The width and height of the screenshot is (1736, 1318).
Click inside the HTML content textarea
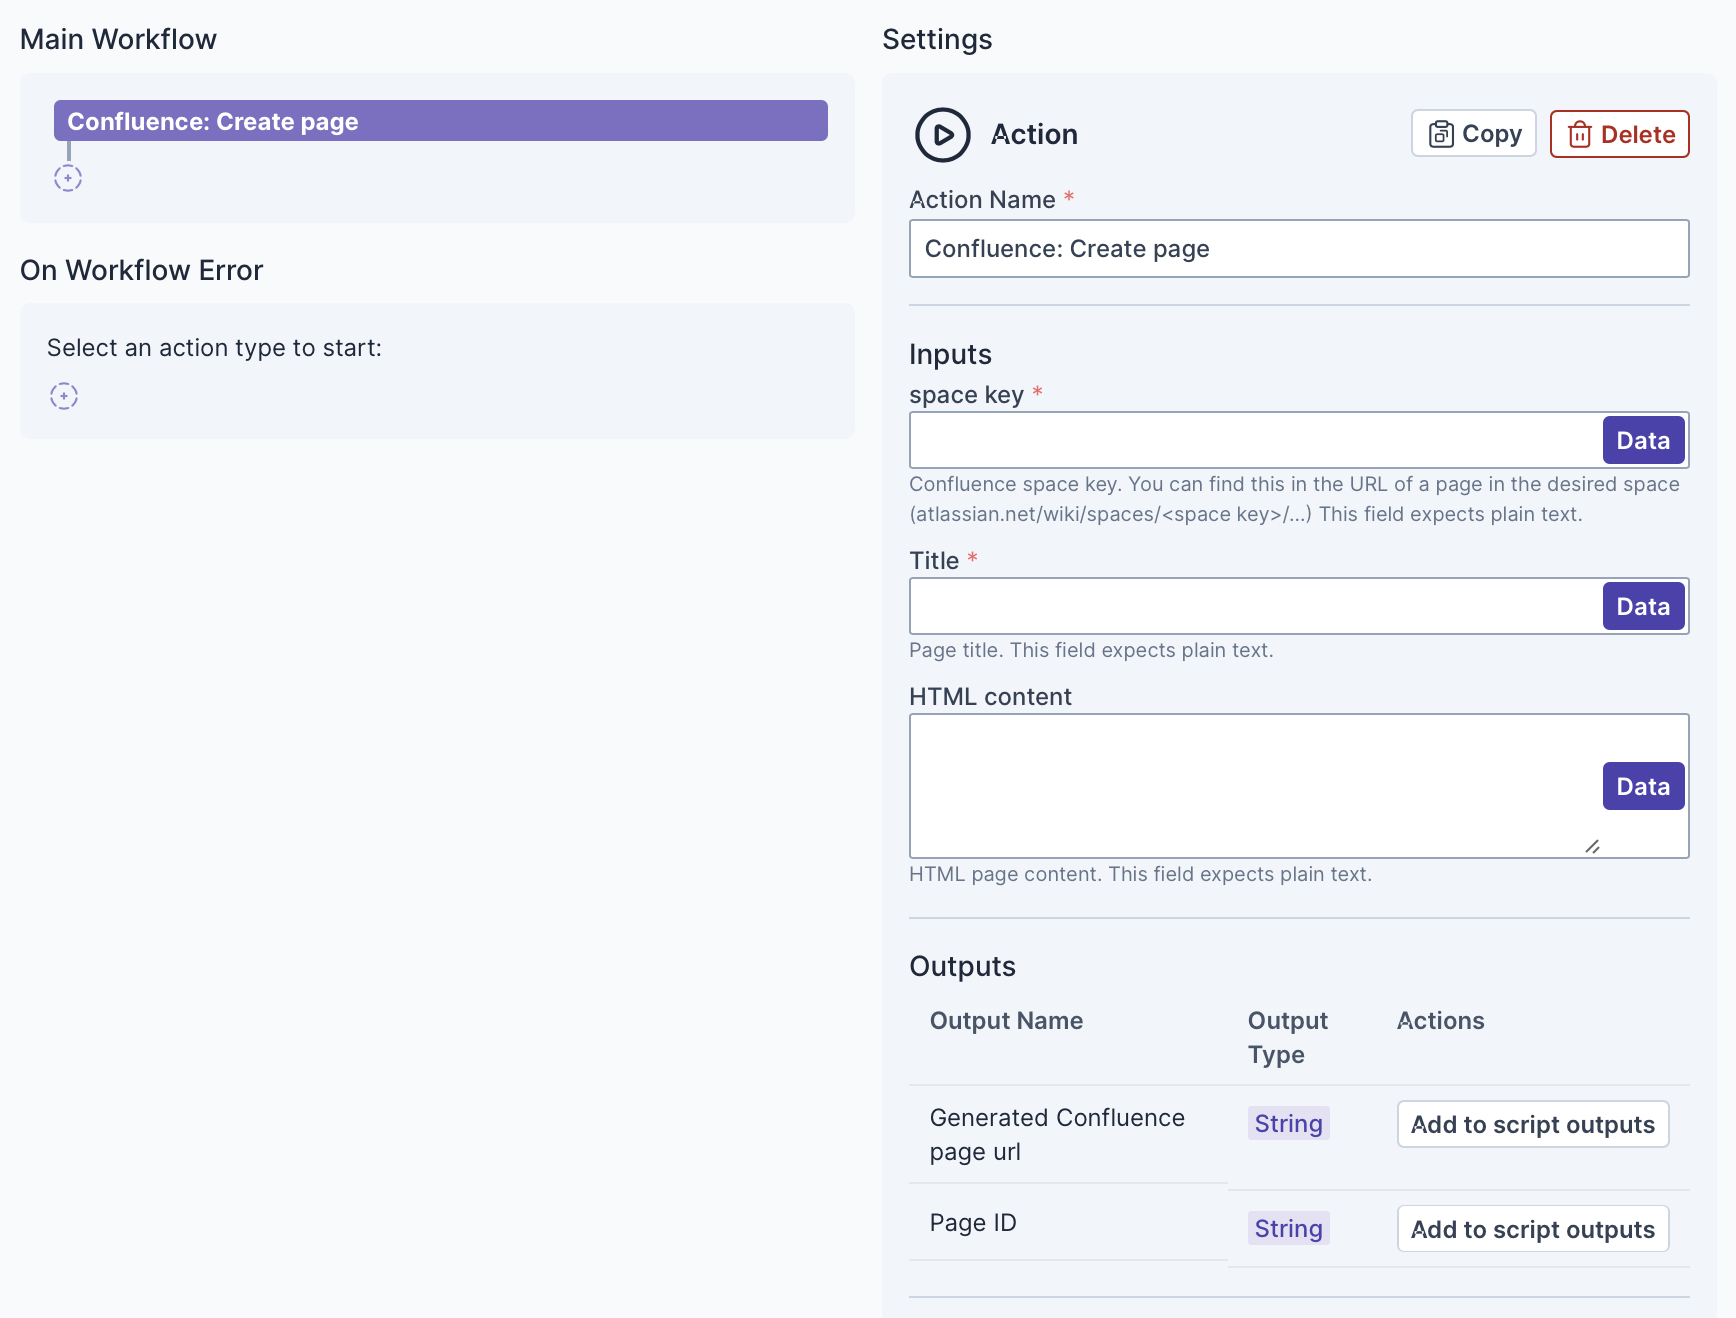(1250, 786)
